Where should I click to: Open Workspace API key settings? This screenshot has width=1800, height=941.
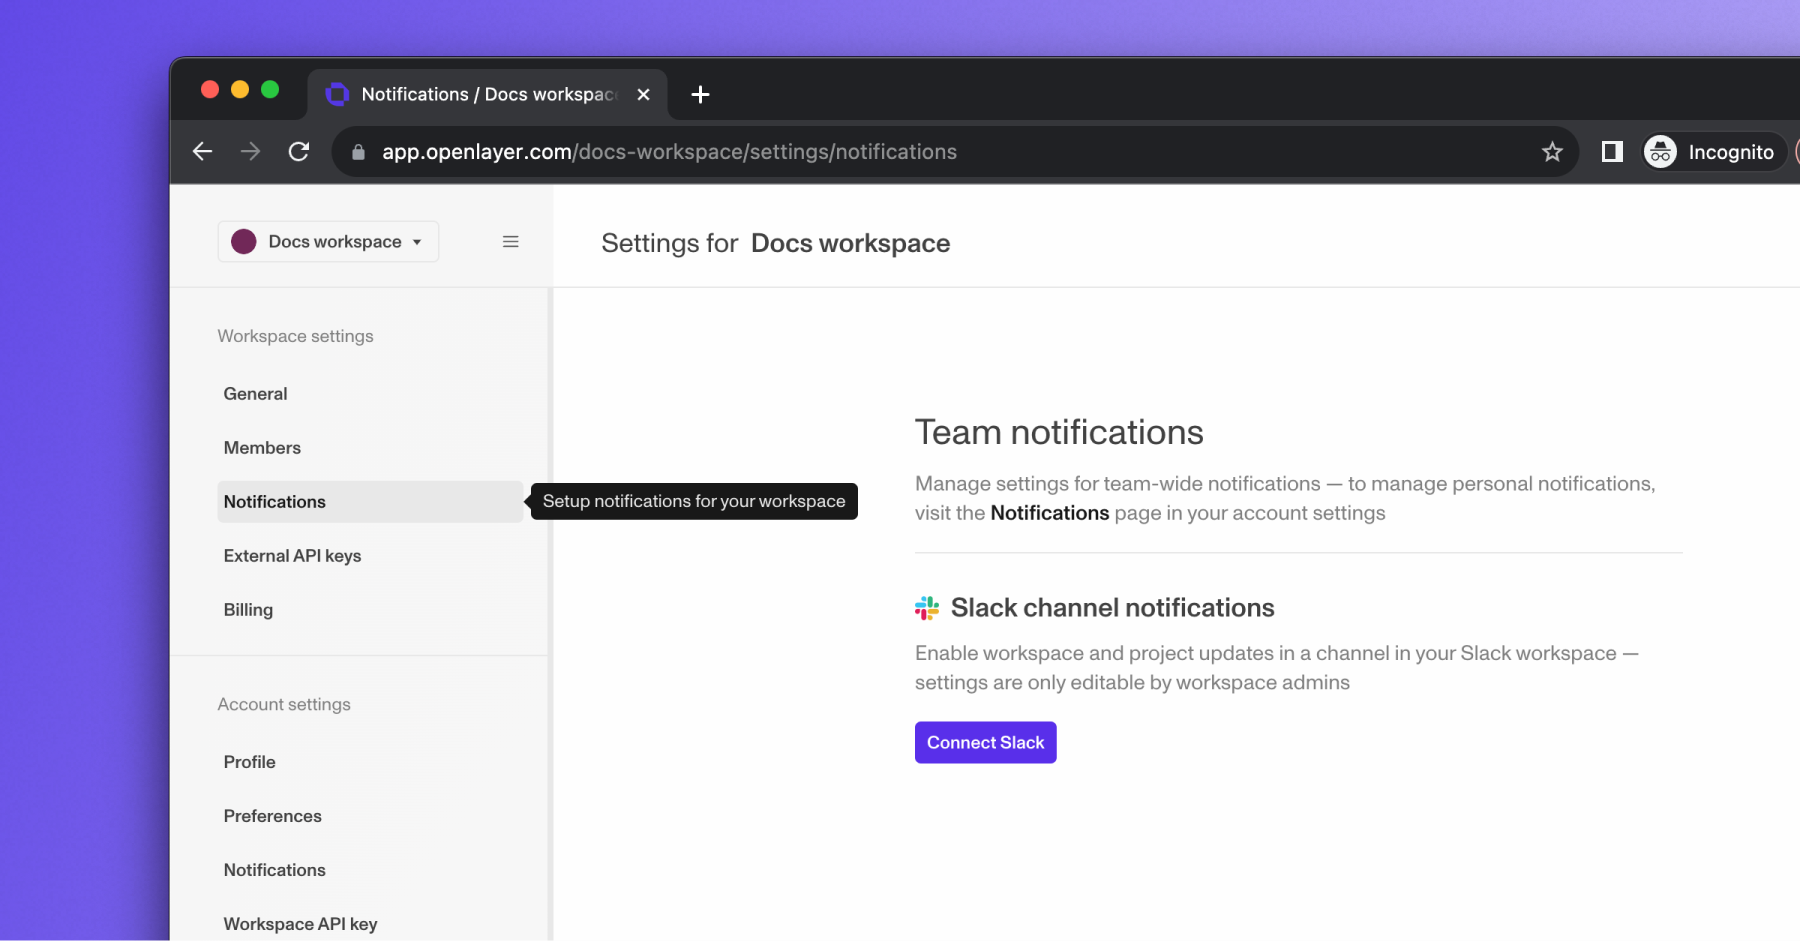370,924
